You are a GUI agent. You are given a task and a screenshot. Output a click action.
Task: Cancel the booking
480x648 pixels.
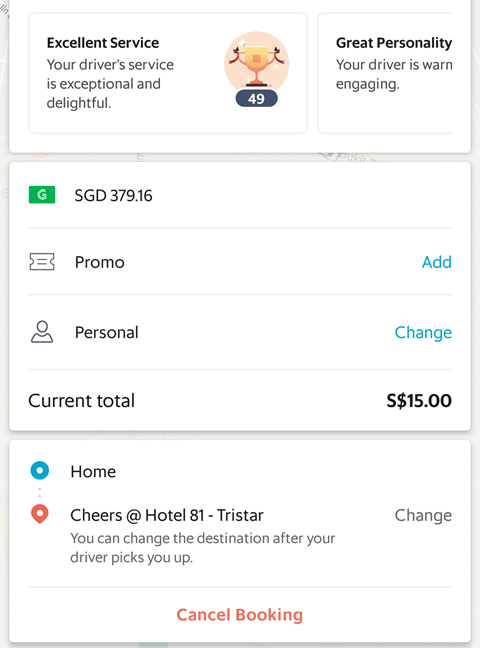(240, 615)
